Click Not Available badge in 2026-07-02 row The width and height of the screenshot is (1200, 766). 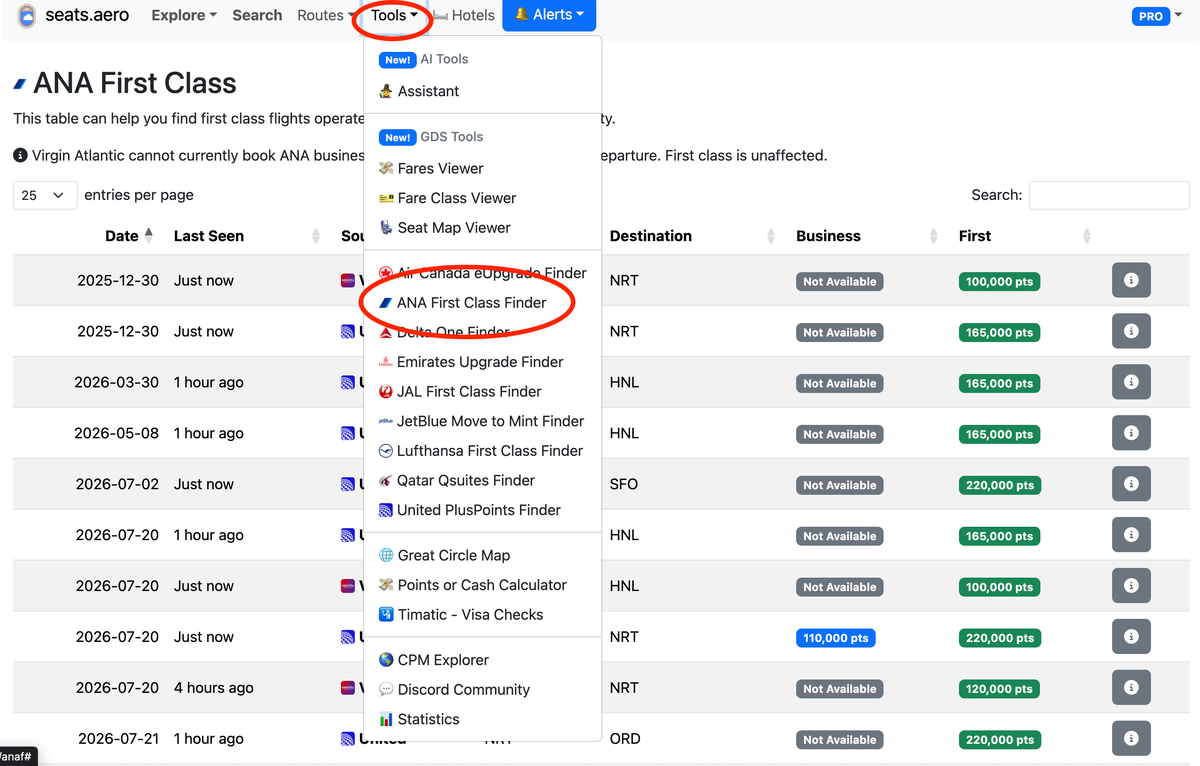pos(840,485)
